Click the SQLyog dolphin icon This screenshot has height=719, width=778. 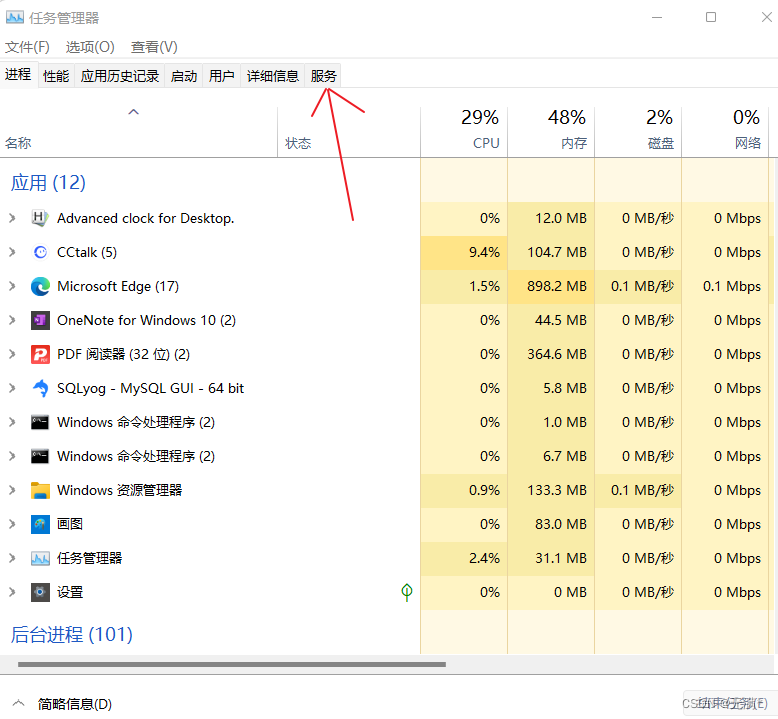click(40, 389)
